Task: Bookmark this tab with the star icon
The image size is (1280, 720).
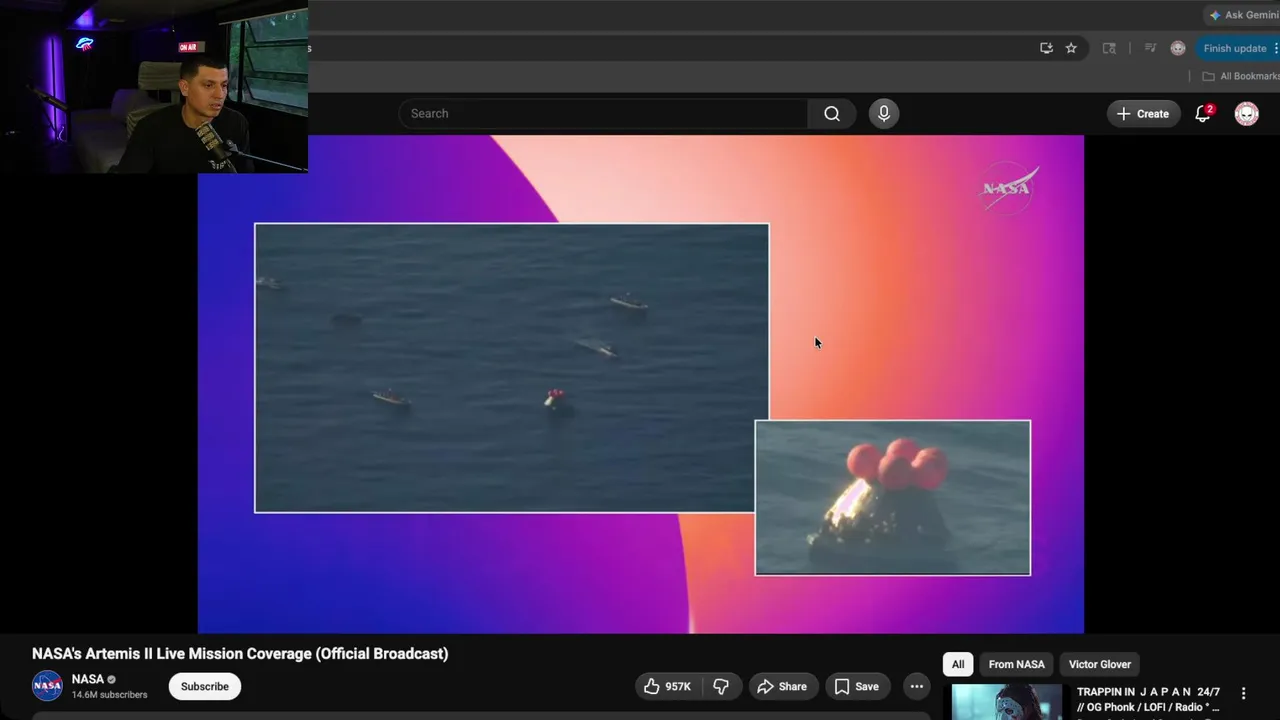Action: point(1071,48)
